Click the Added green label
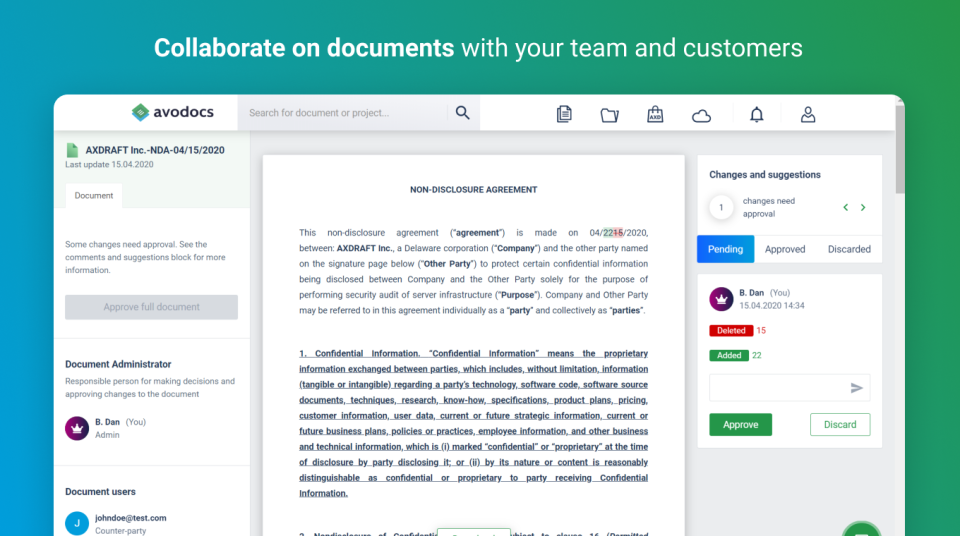This screenshot has width=960, height=536. click(729, 355)
